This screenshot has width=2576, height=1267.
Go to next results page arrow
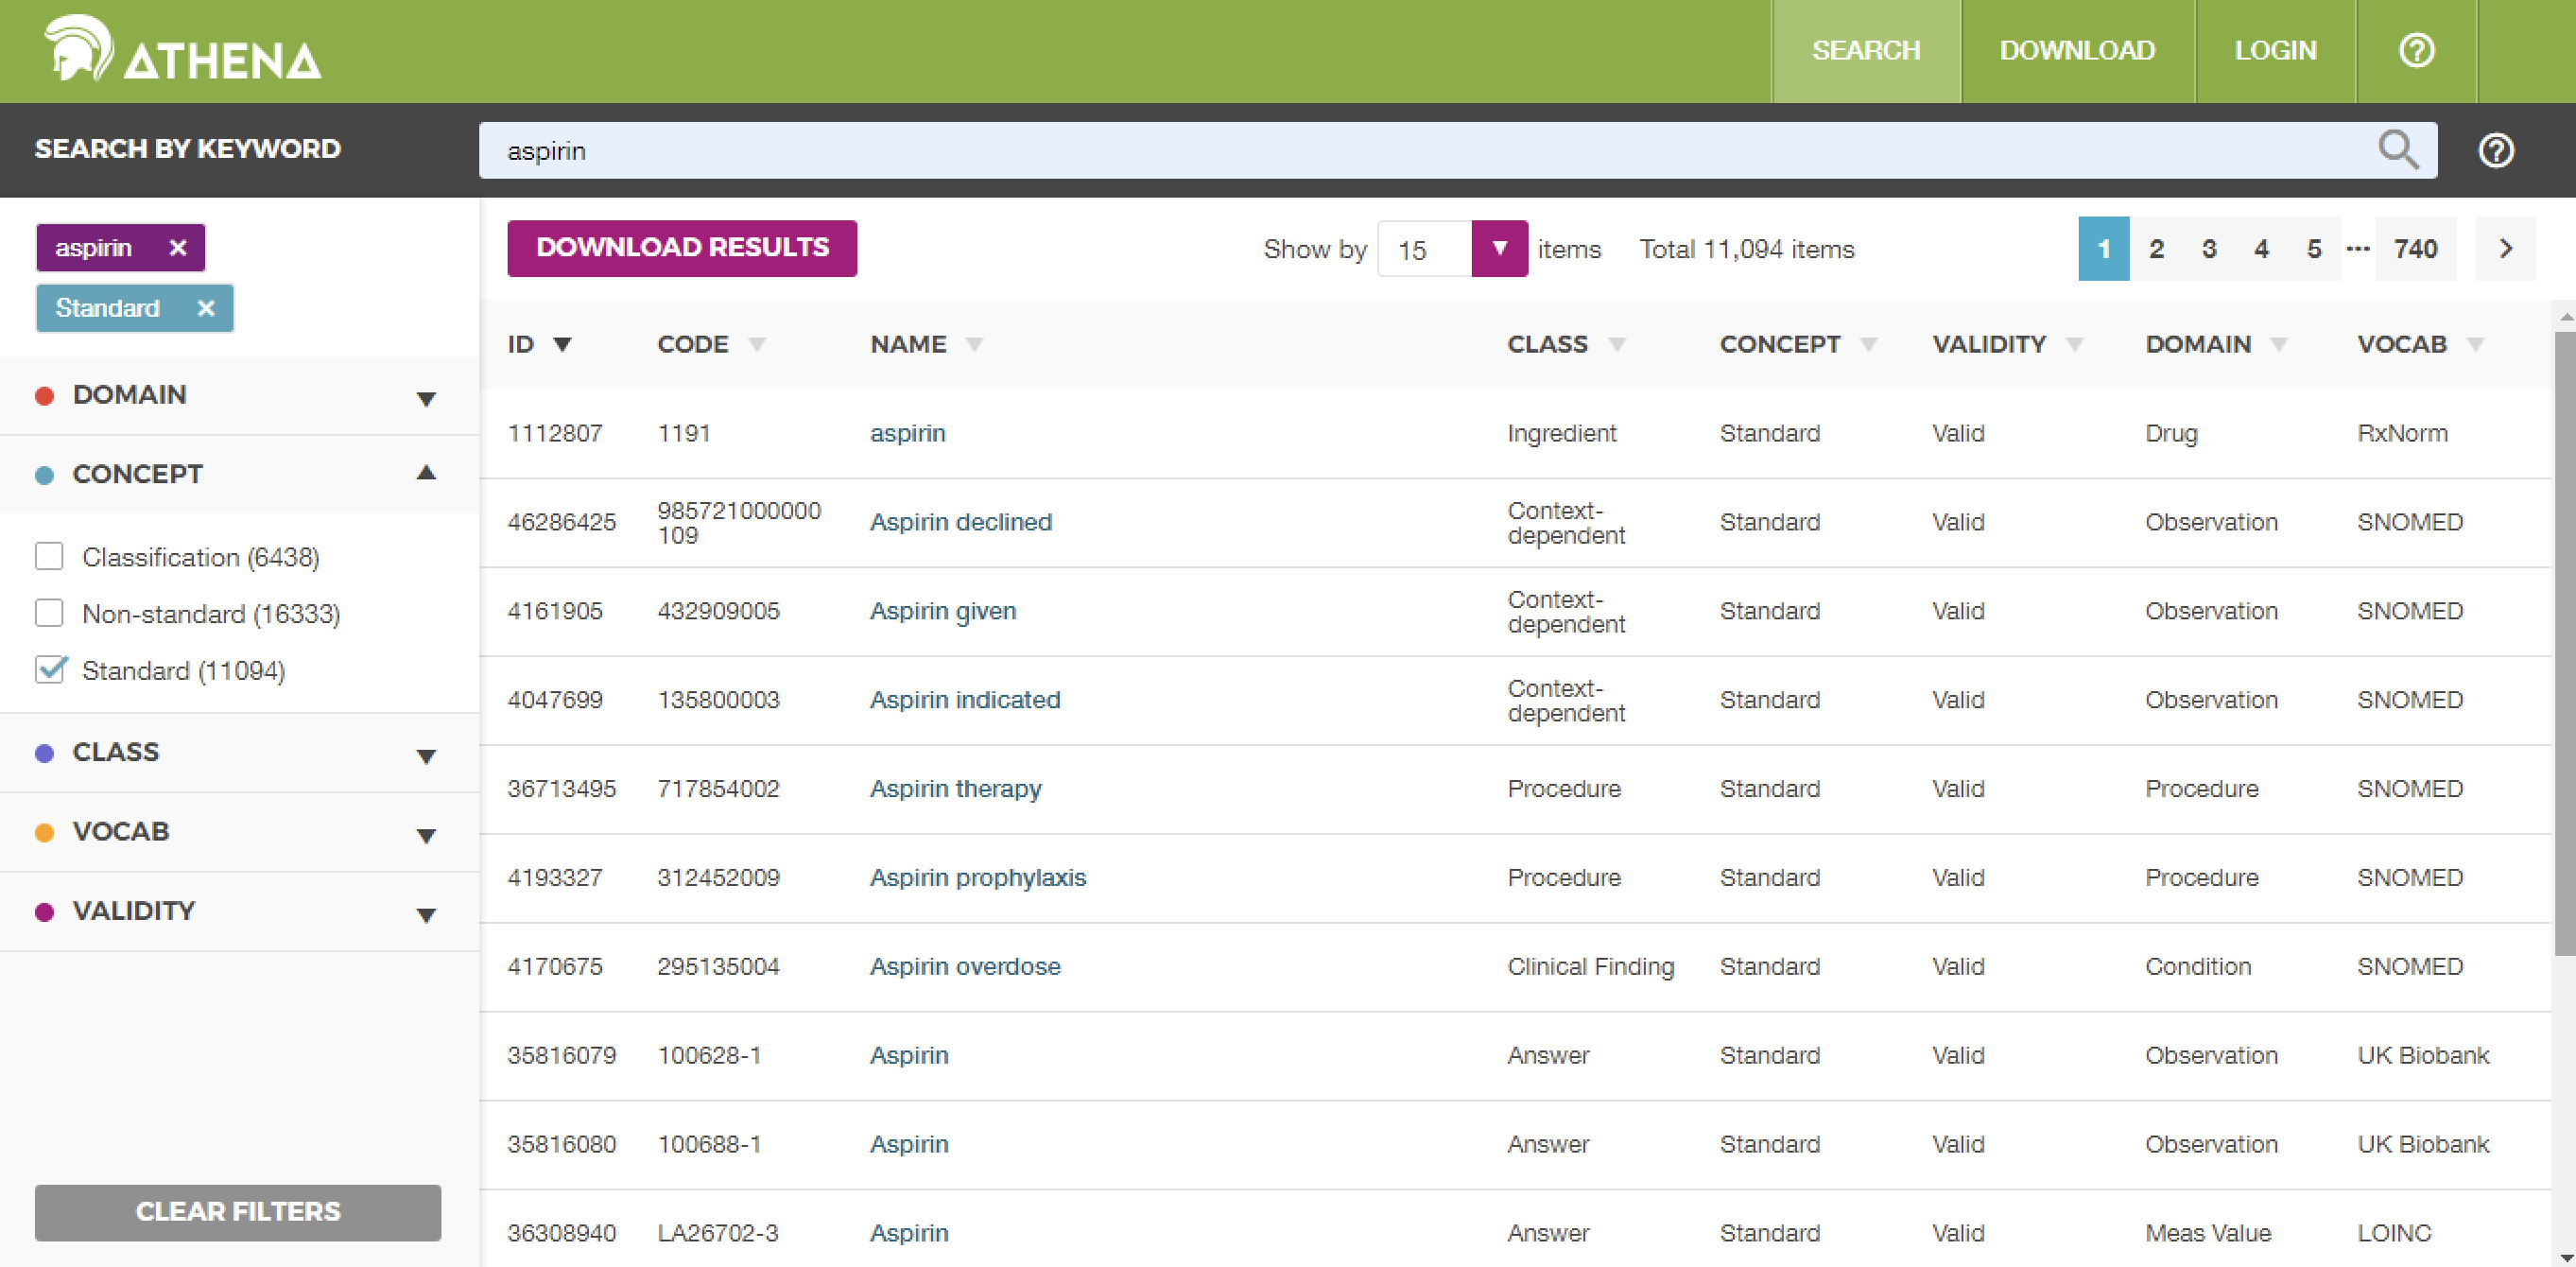click(2505, 249)
